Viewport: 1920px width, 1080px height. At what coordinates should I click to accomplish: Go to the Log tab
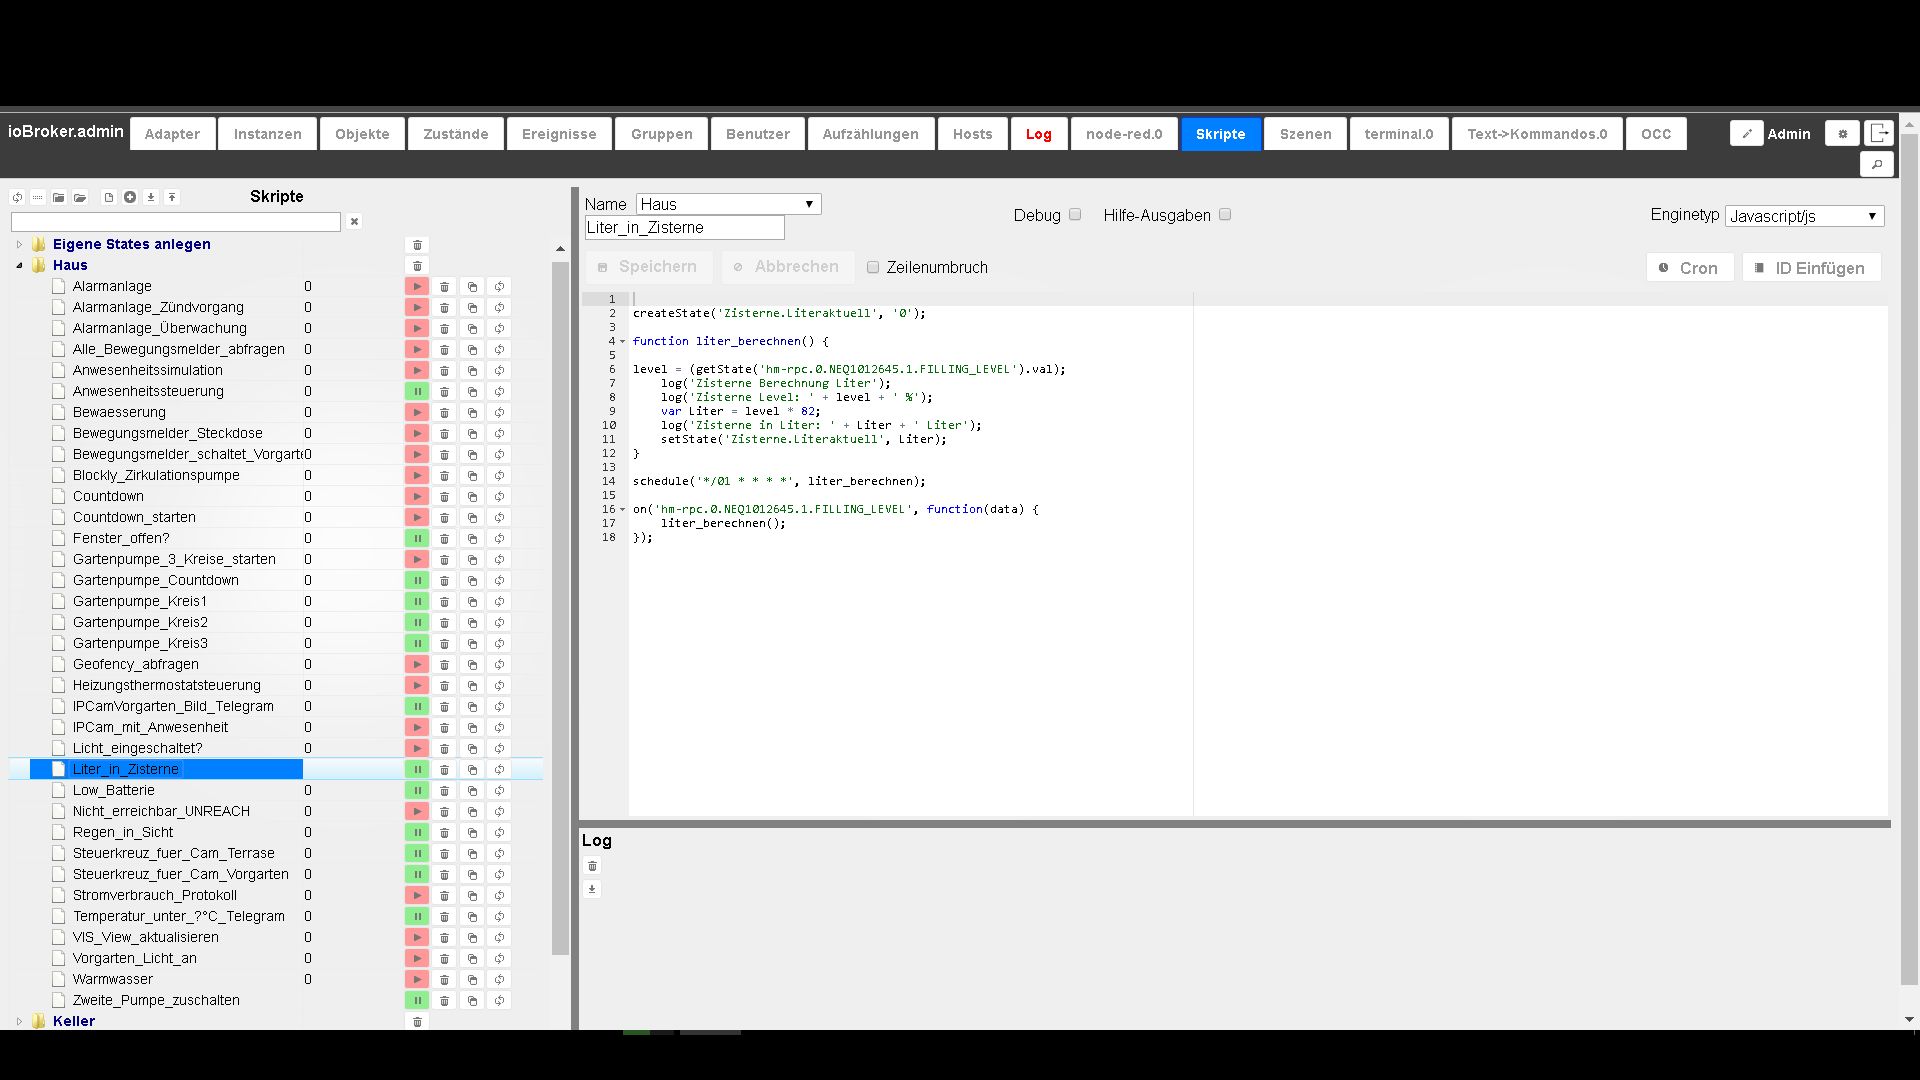(1039, 134)
